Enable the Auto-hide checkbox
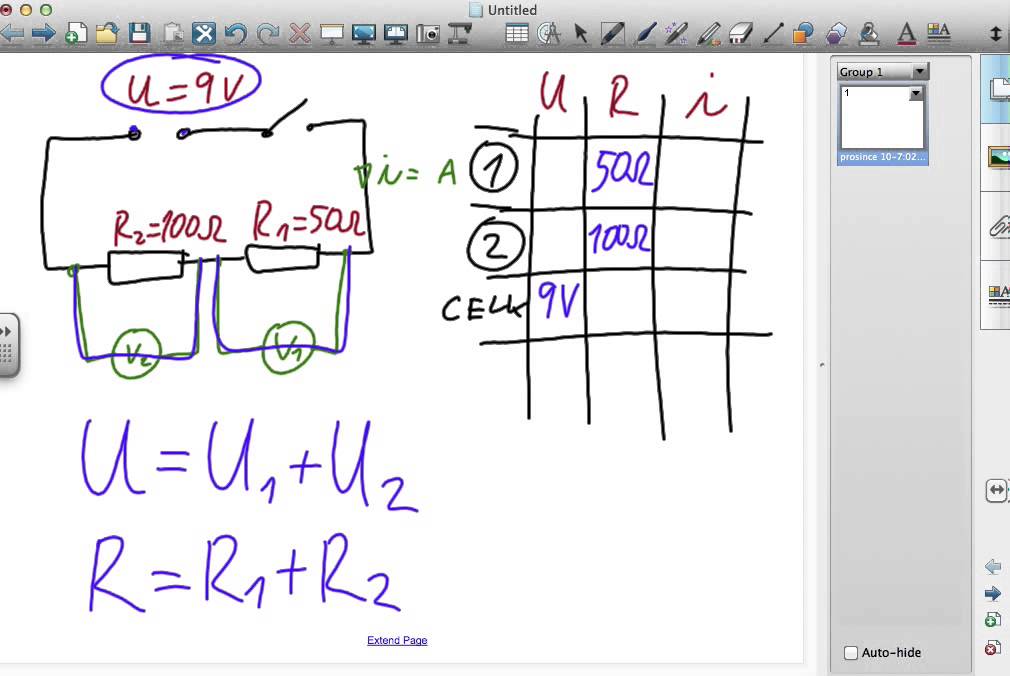 click(x=851, y=653)
